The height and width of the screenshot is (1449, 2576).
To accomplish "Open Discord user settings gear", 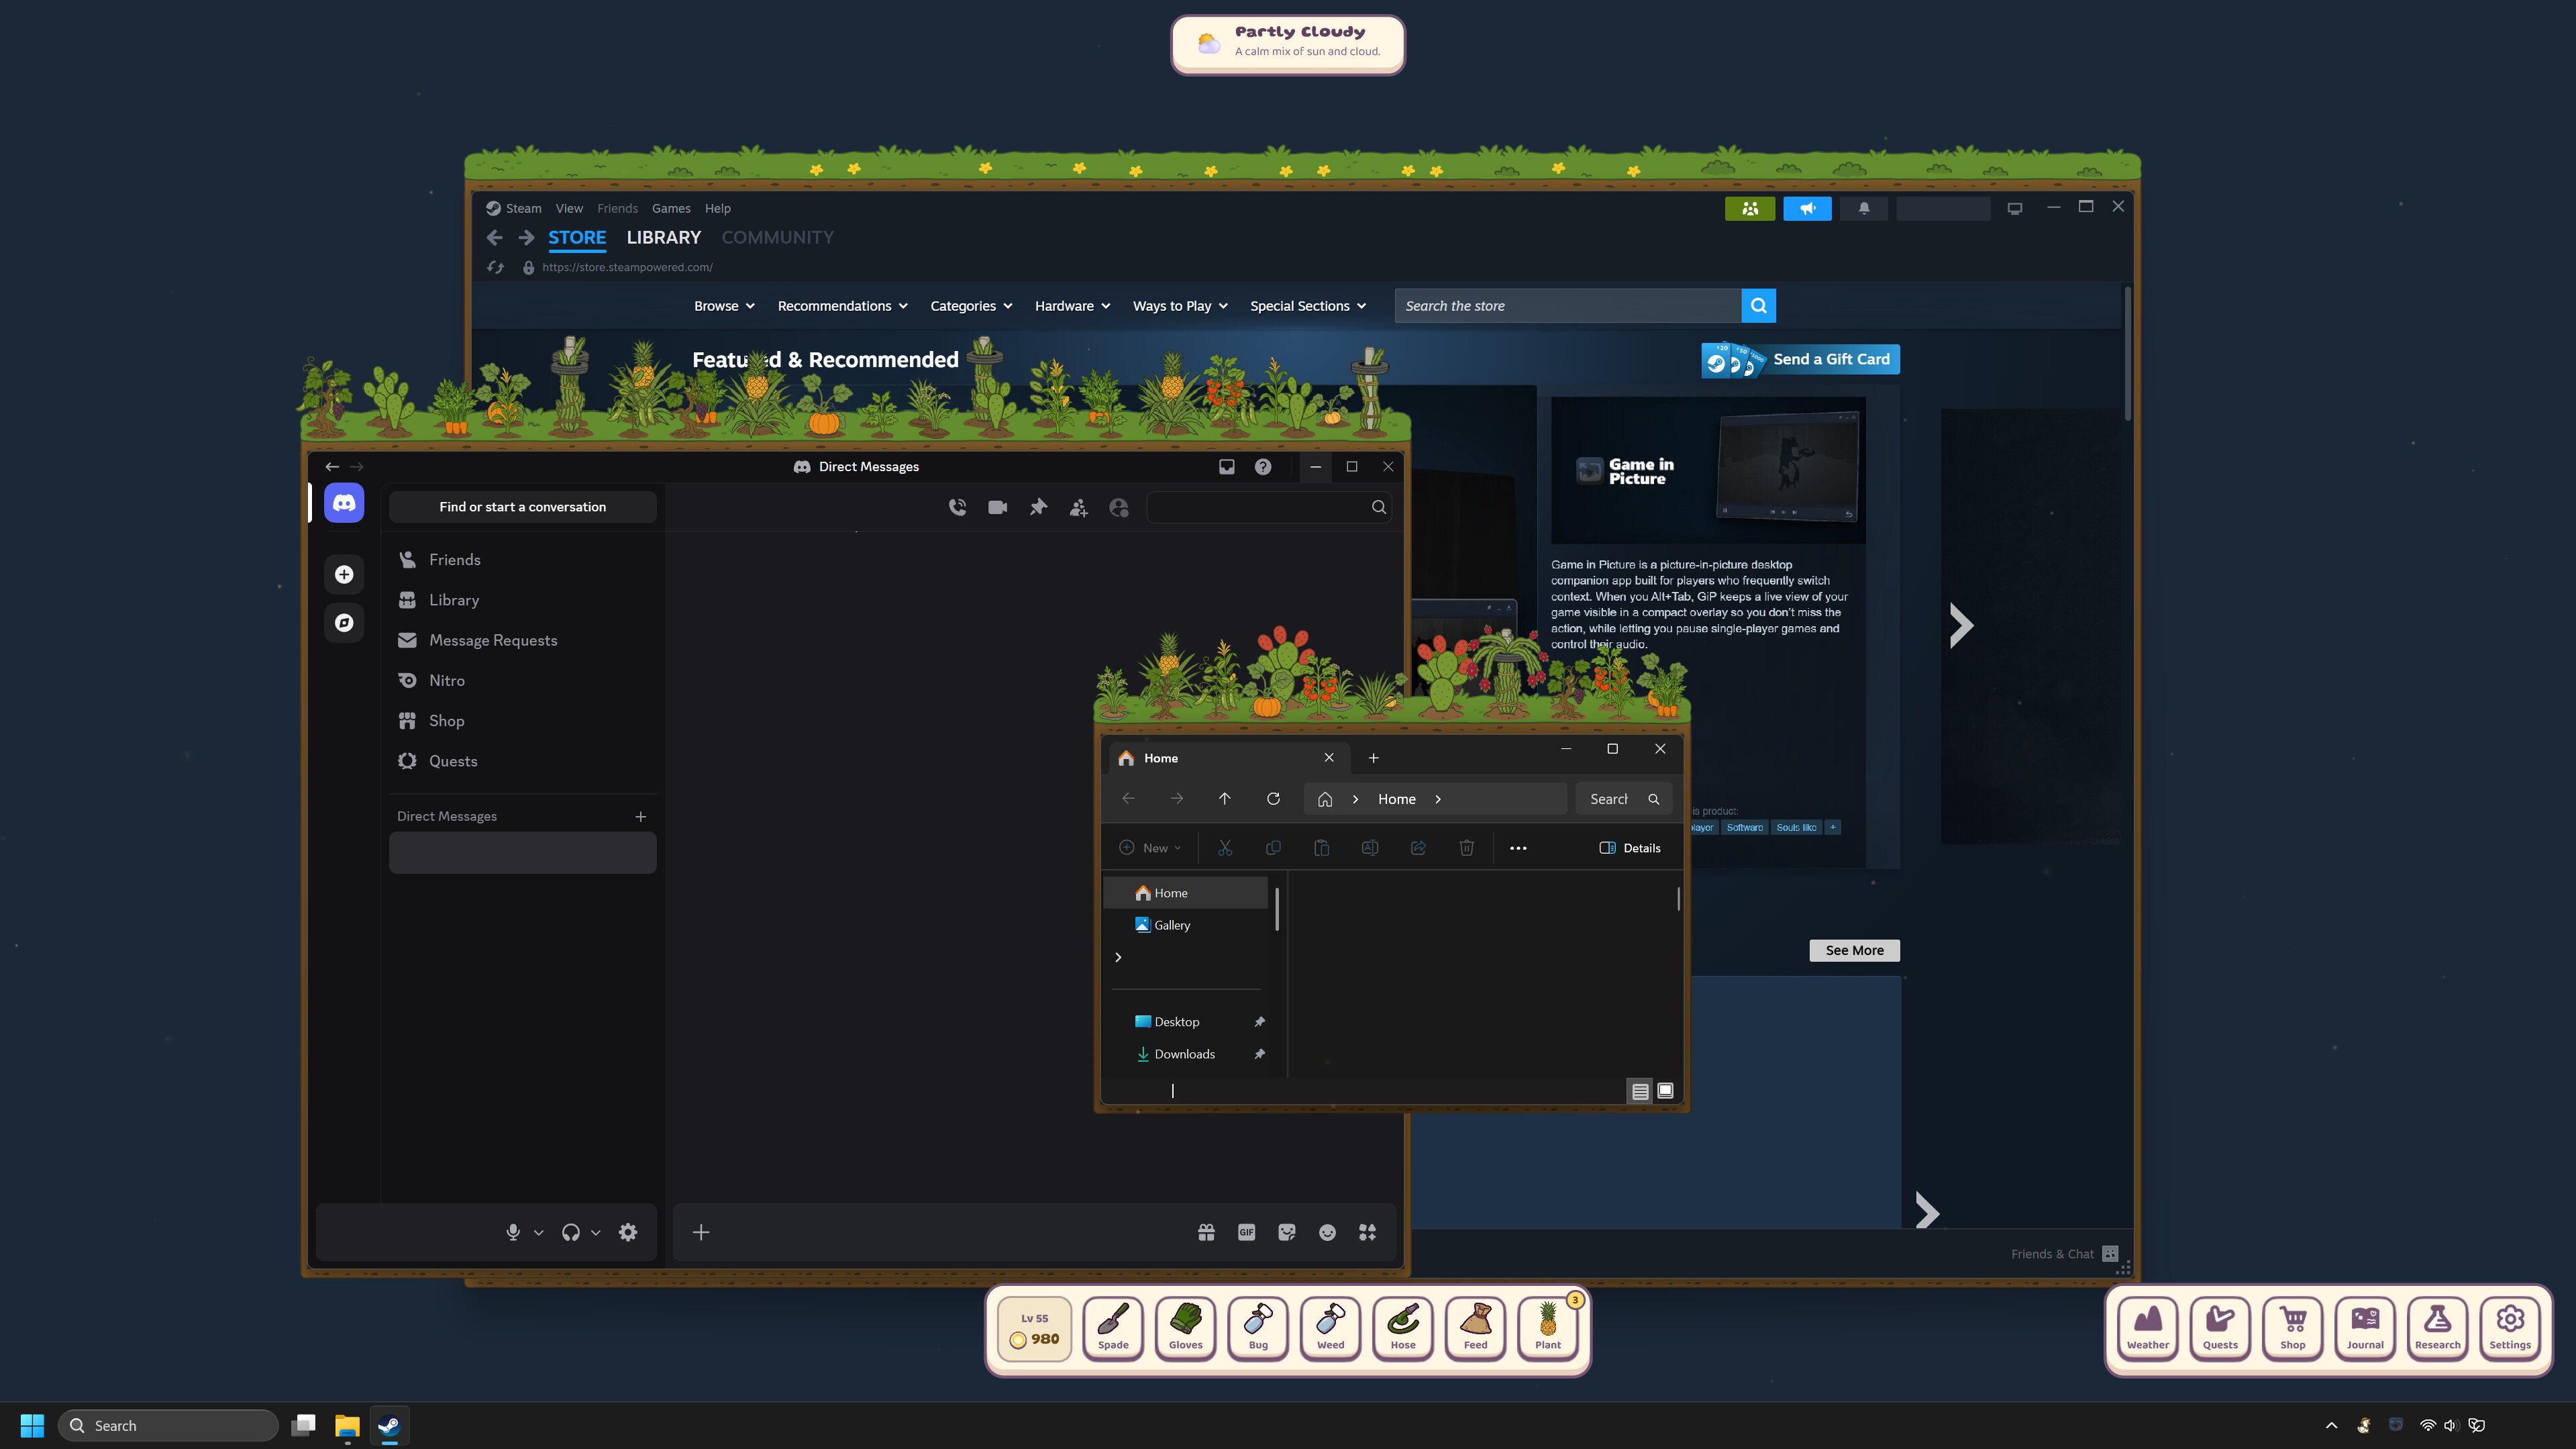I will pyautogui.click(x=628, y=1232).
